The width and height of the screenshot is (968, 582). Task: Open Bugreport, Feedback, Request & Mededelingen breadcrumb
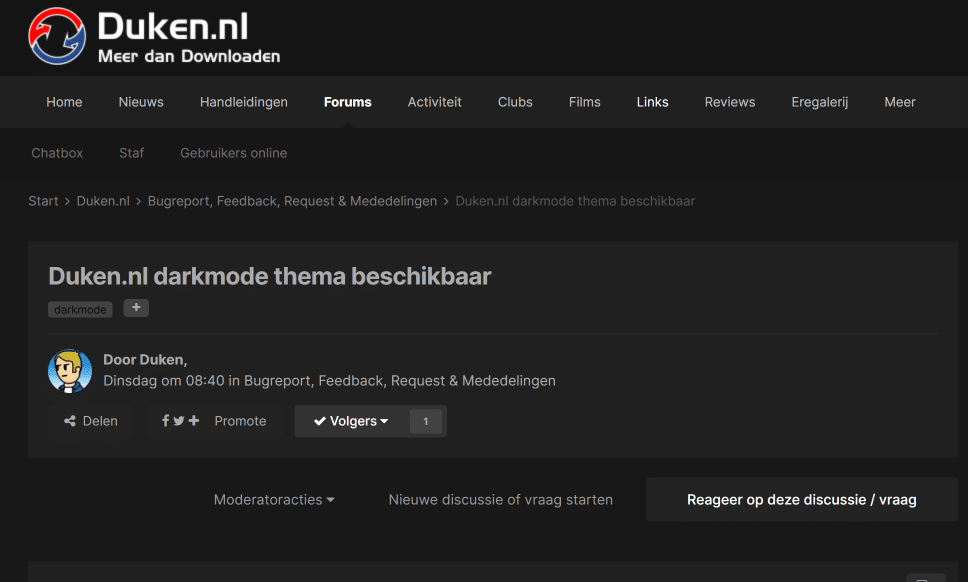292,201
